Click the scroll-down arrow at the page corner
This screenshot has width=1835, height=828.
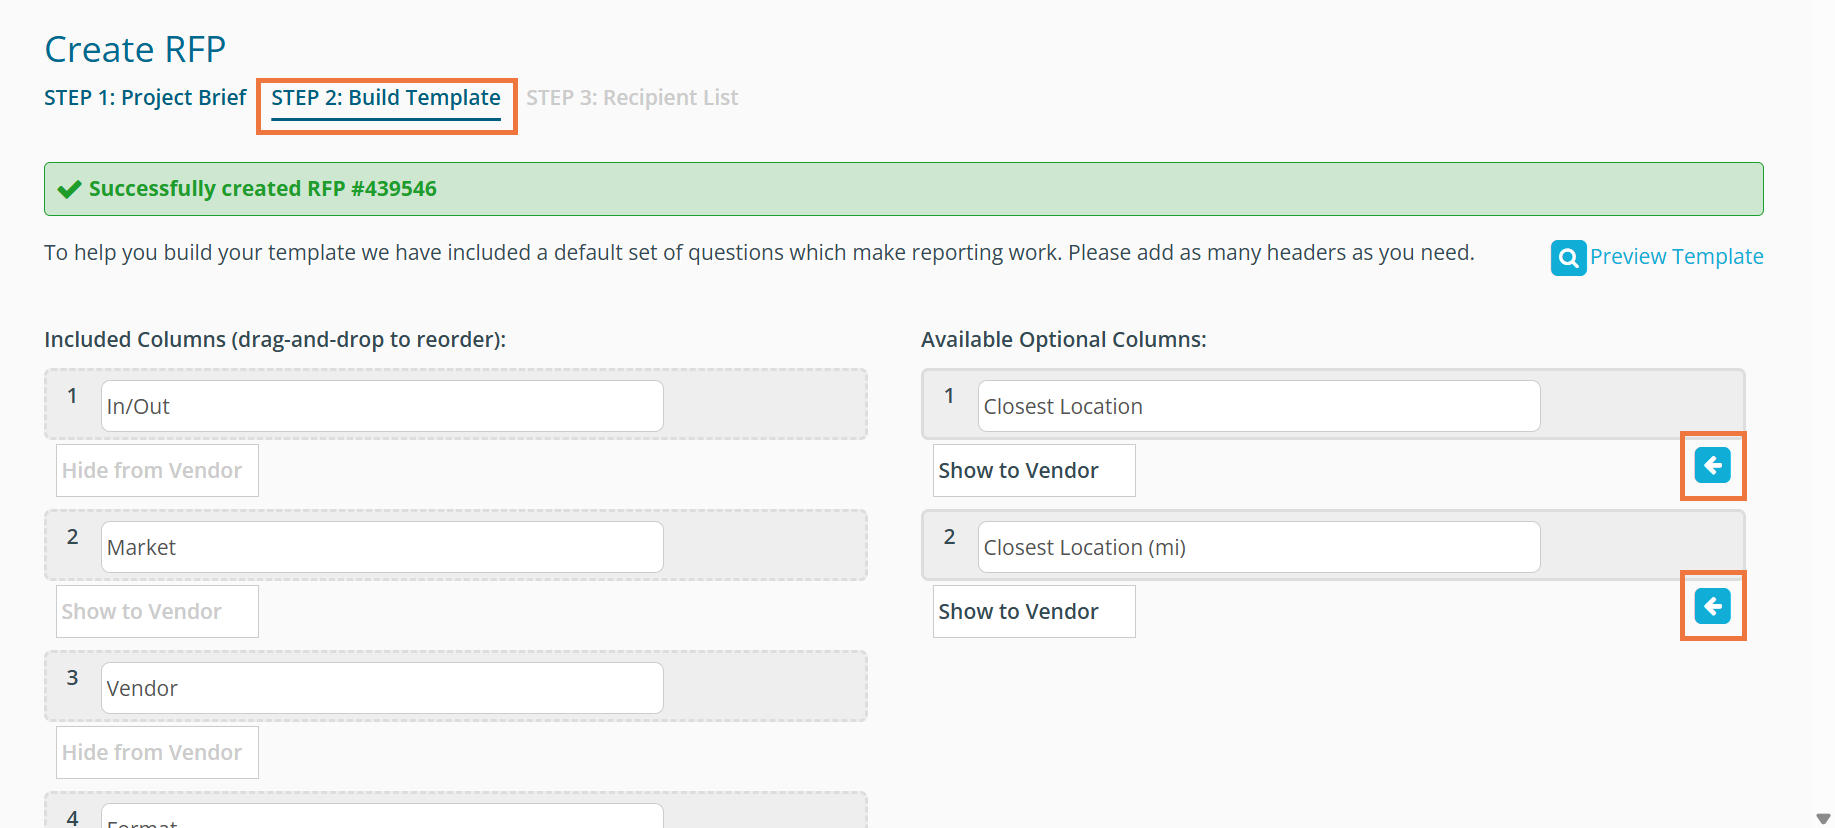[1822, 818]
